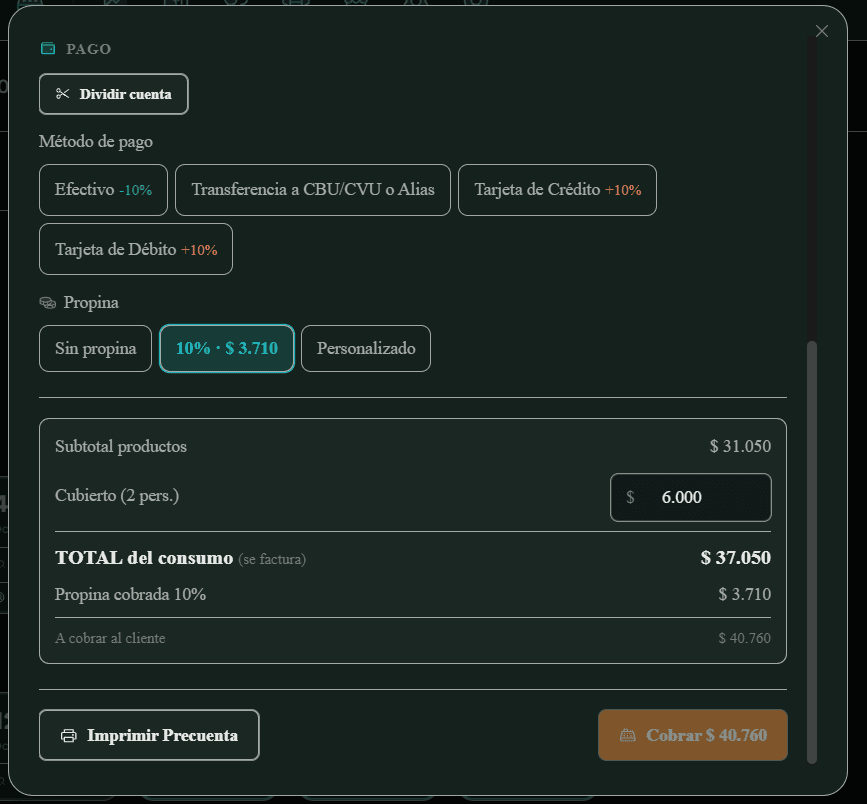
Task: Charge the customer with Cobrar $ 40.760
Action: (x=693, y=735)
